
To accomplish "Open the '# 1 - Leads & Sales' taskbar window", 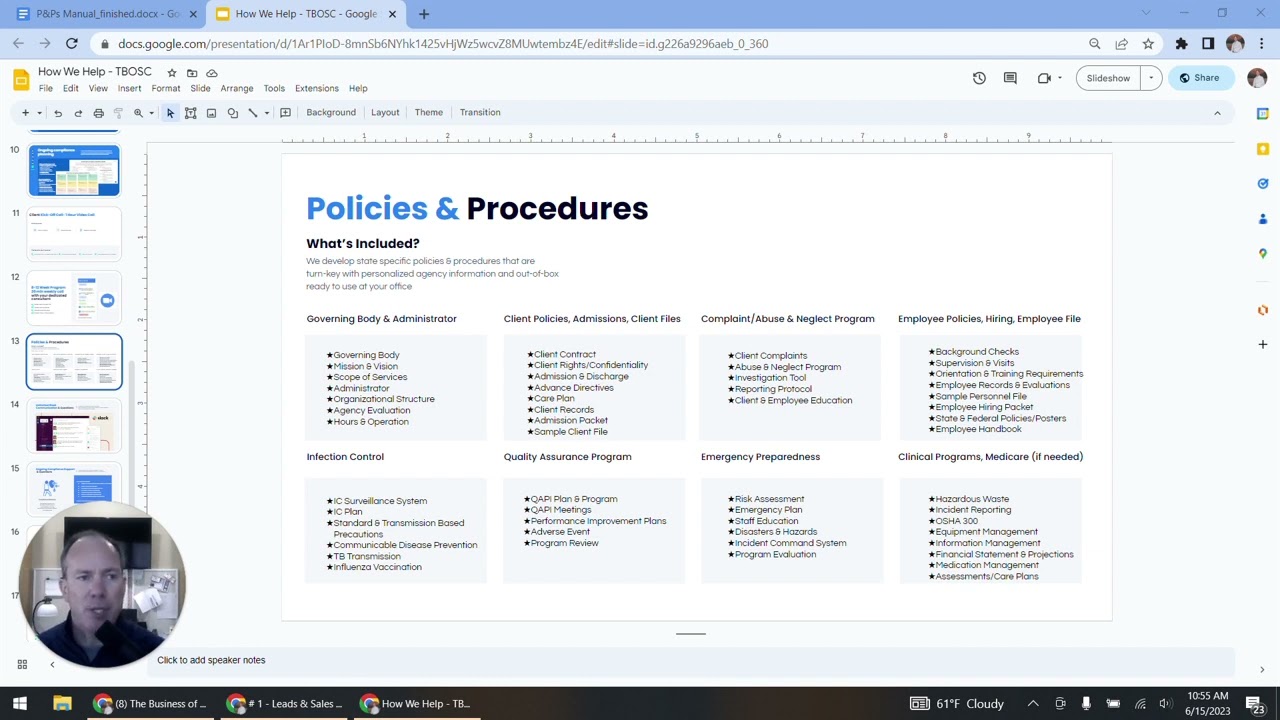I will coord(285,704).
